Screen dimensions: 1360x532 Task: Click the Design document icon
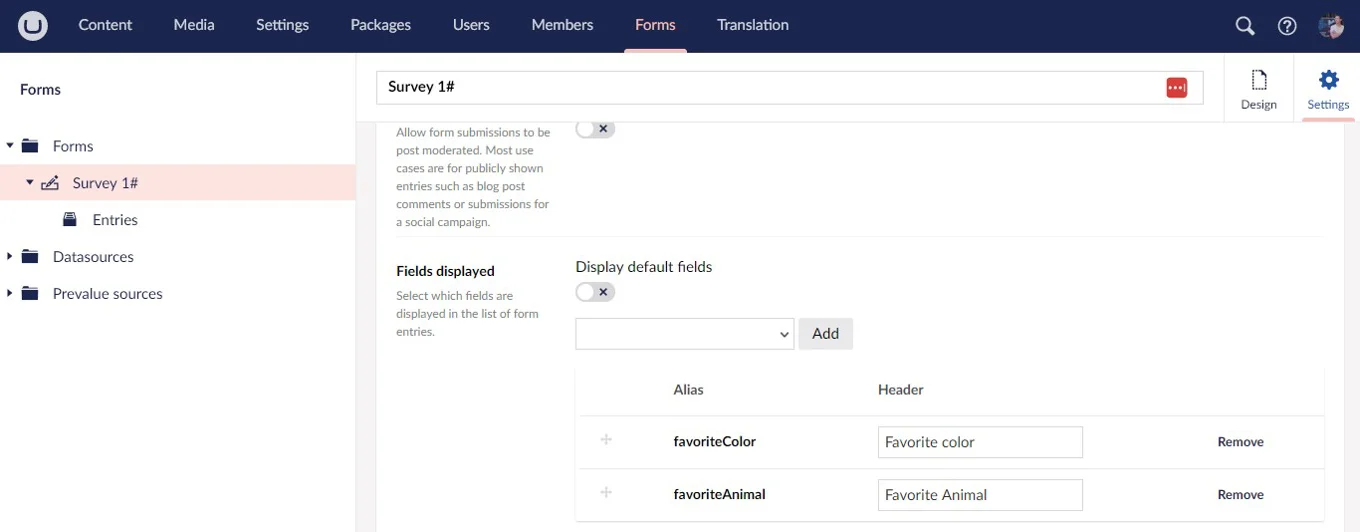(1259, 80)
